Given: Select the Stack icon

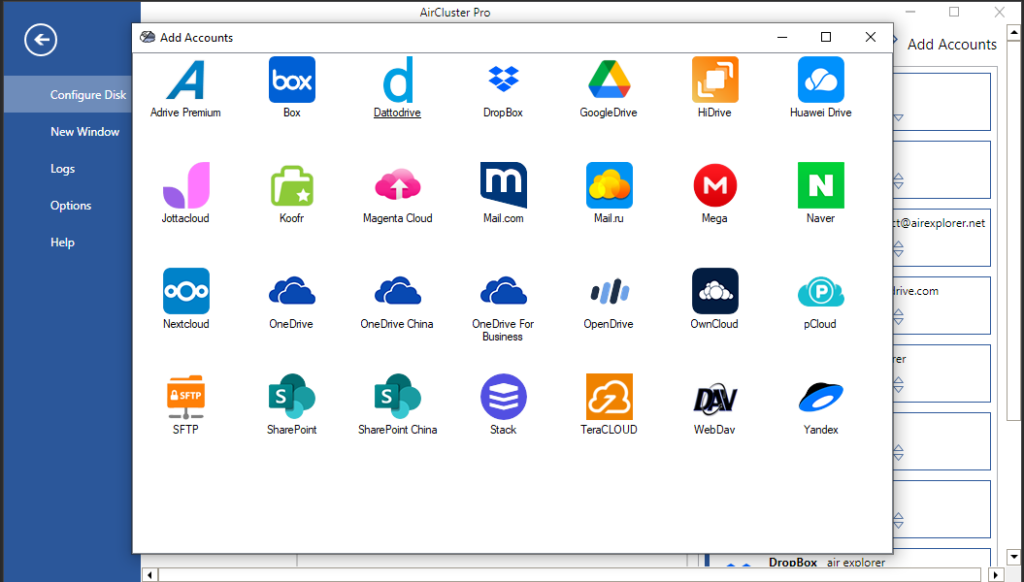Looking at the screenshot, I should (x=504, y=397).
